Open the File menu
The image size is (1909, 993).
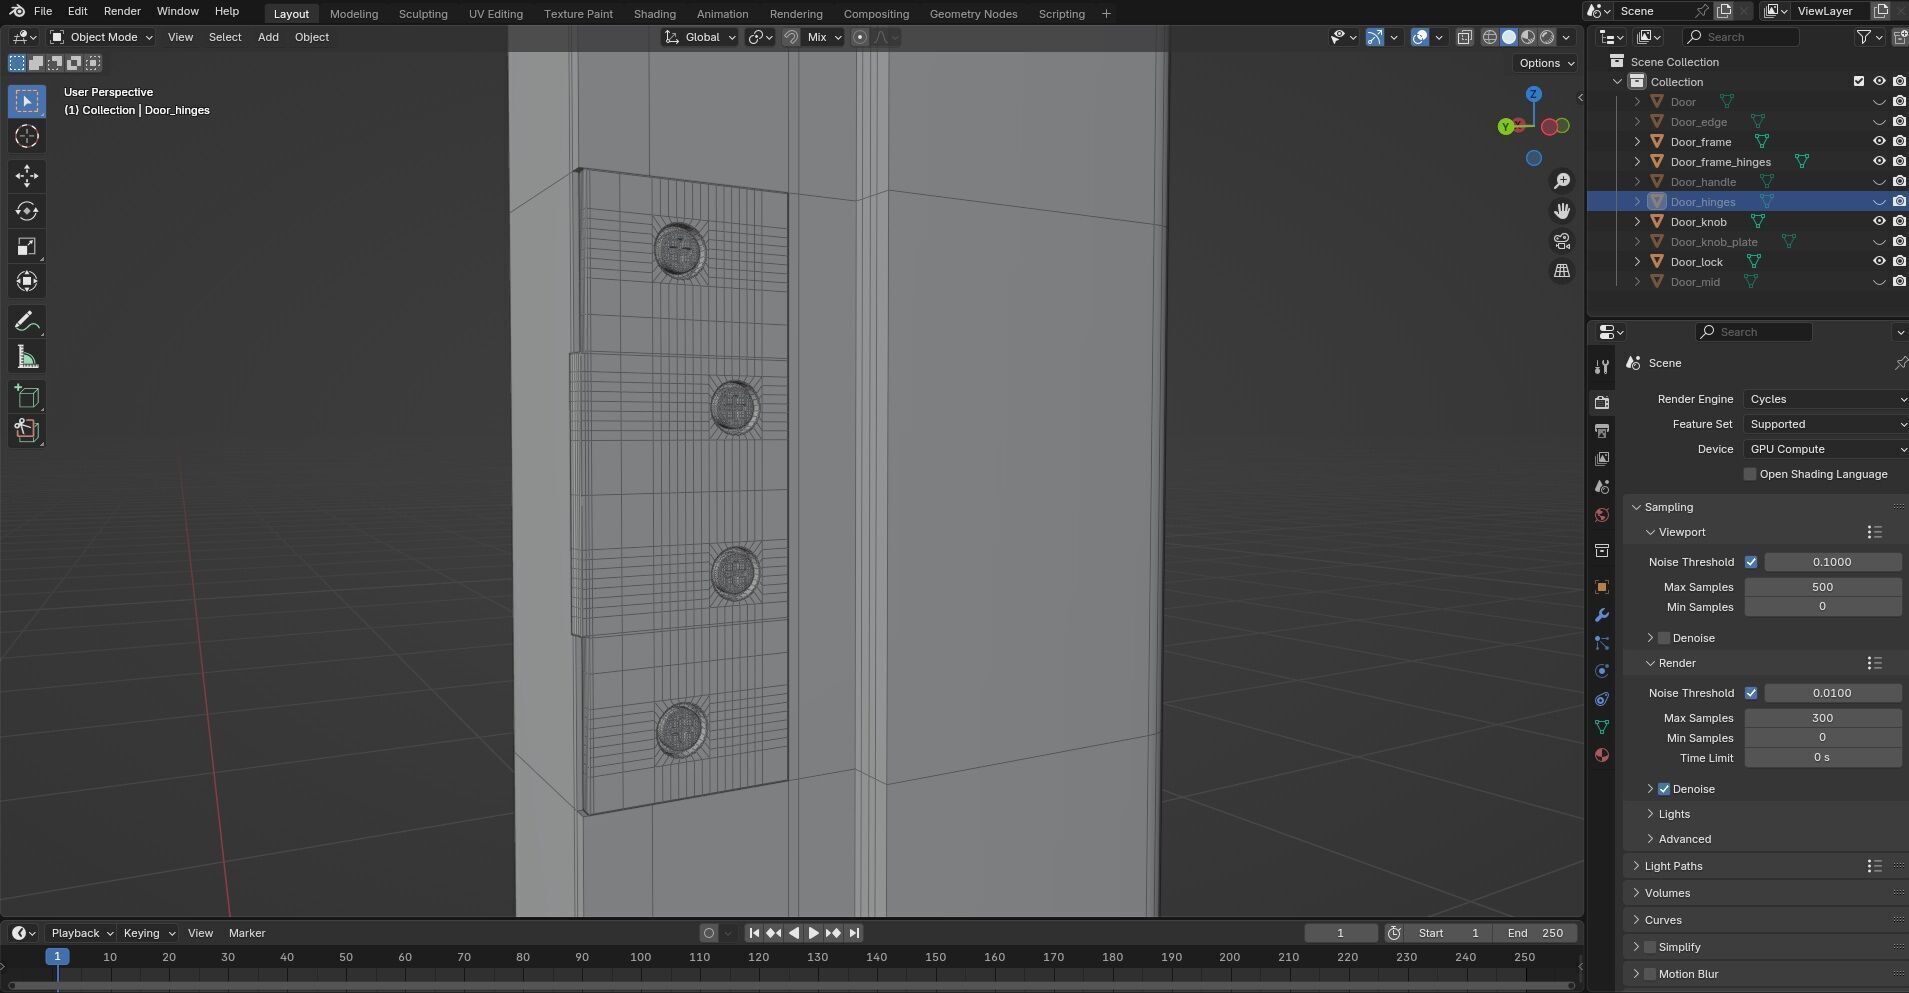tap(43, 11)
